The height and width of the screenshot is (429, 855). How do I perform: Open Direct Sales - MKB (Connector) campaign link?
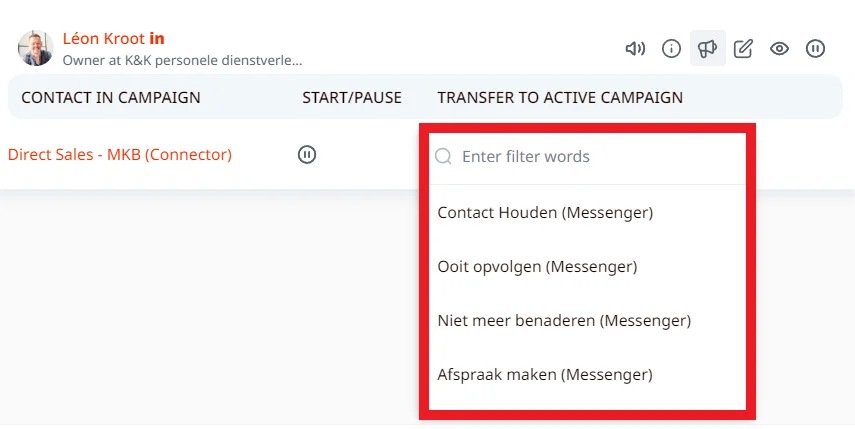coord(120,154)
